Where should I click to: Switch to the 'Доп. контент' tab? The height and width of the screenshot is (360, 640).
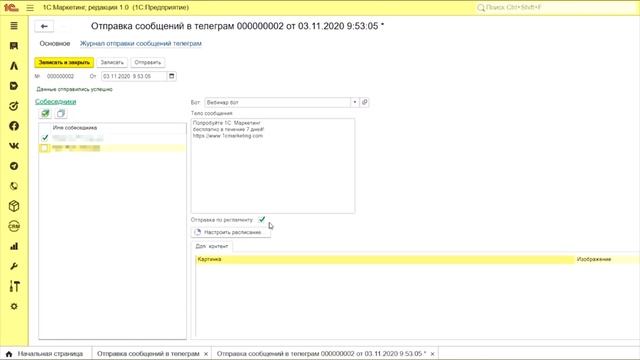211,247
